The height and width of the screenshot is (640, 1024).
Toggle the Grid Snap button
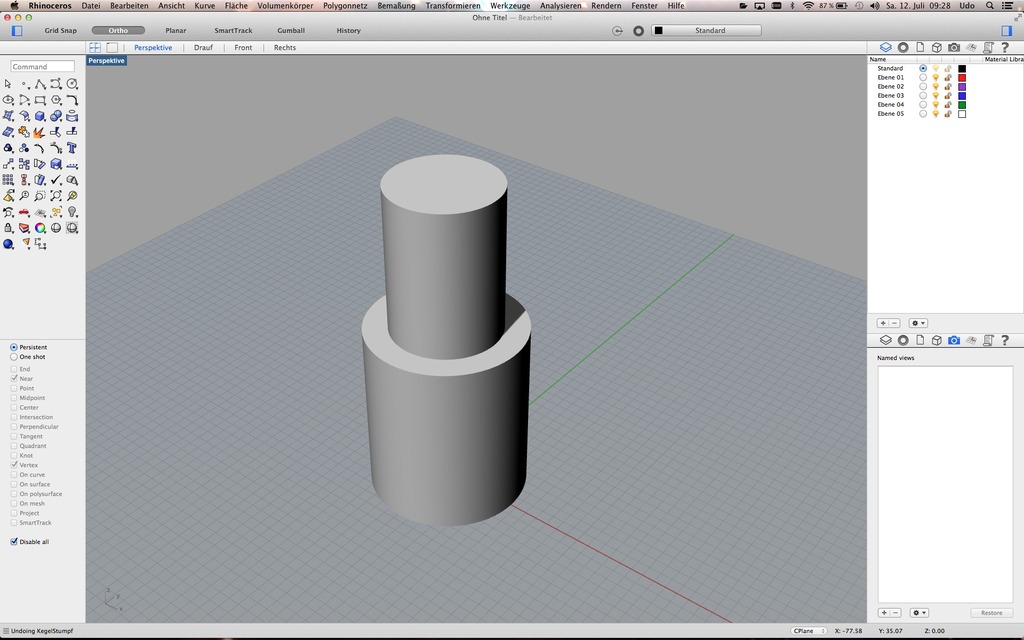point(60,30)
